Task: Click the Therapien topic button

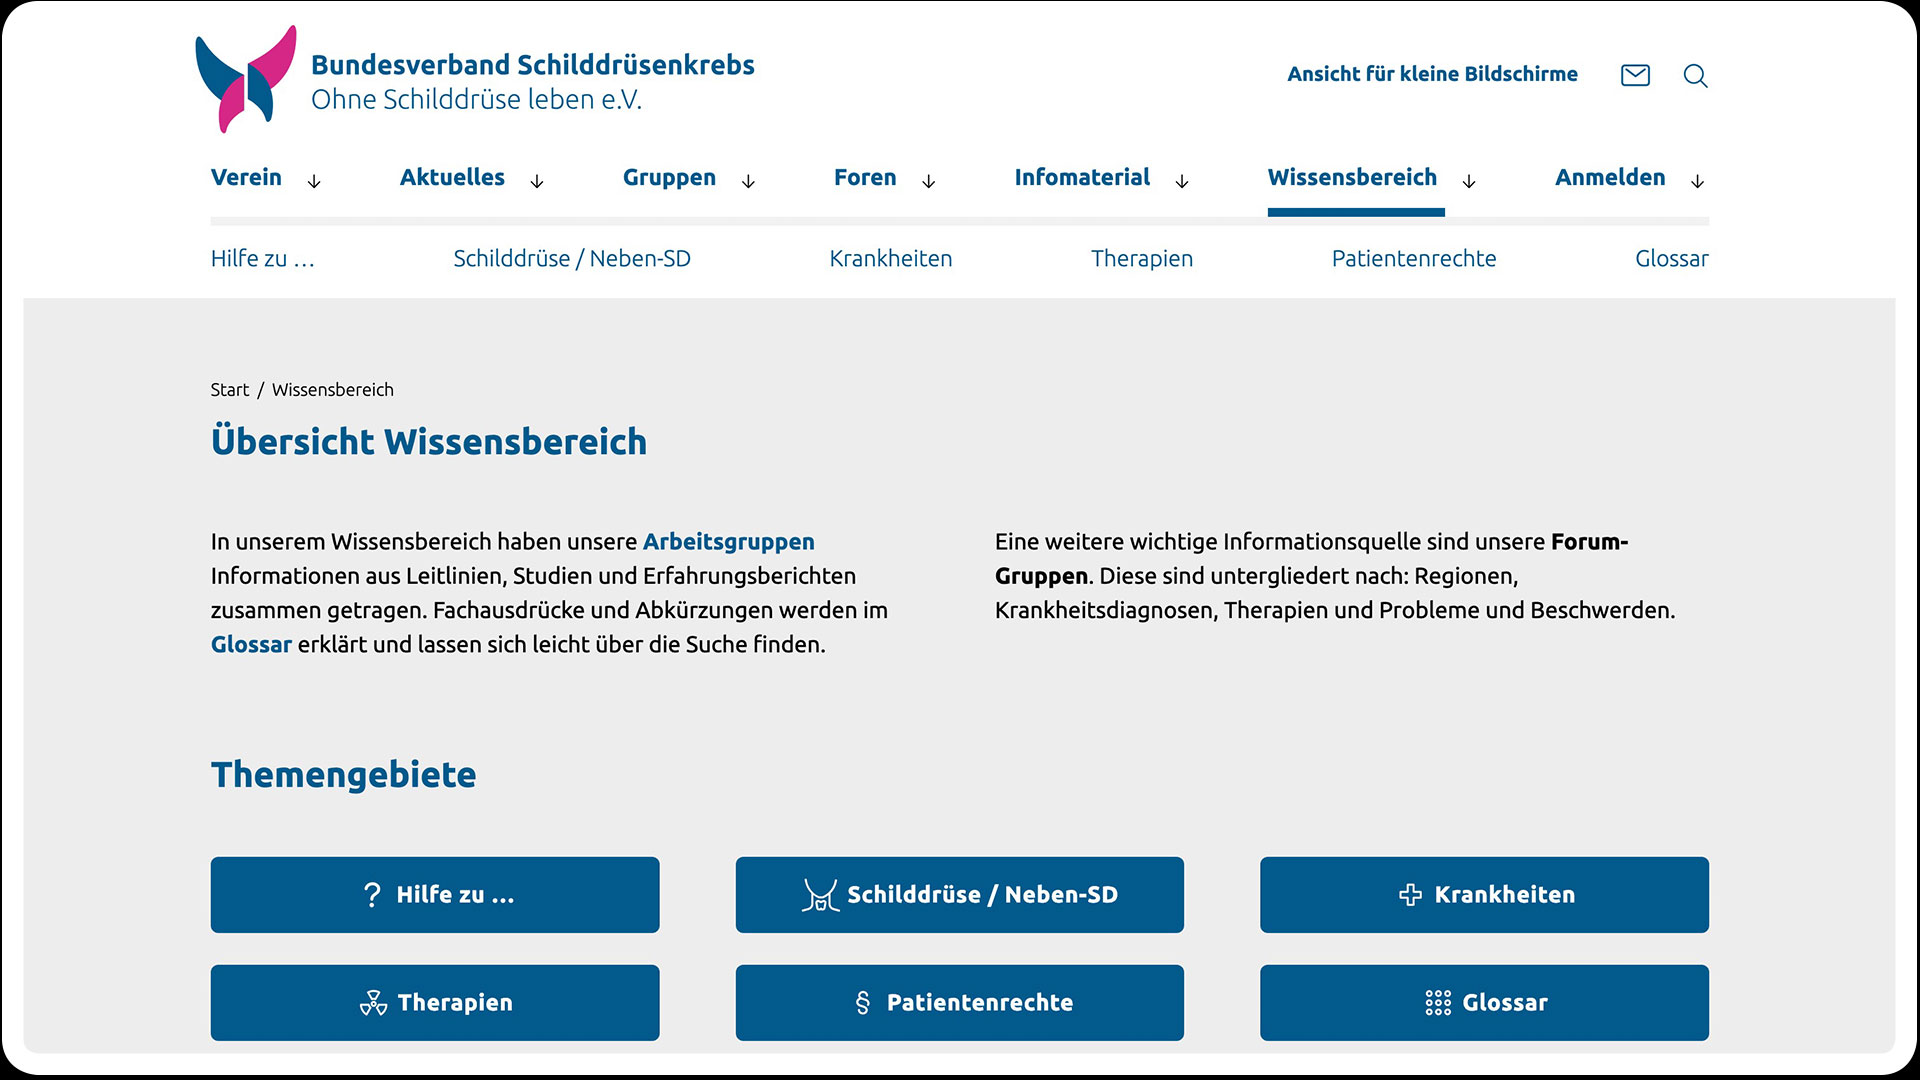Action: (x=435, y=1003)
